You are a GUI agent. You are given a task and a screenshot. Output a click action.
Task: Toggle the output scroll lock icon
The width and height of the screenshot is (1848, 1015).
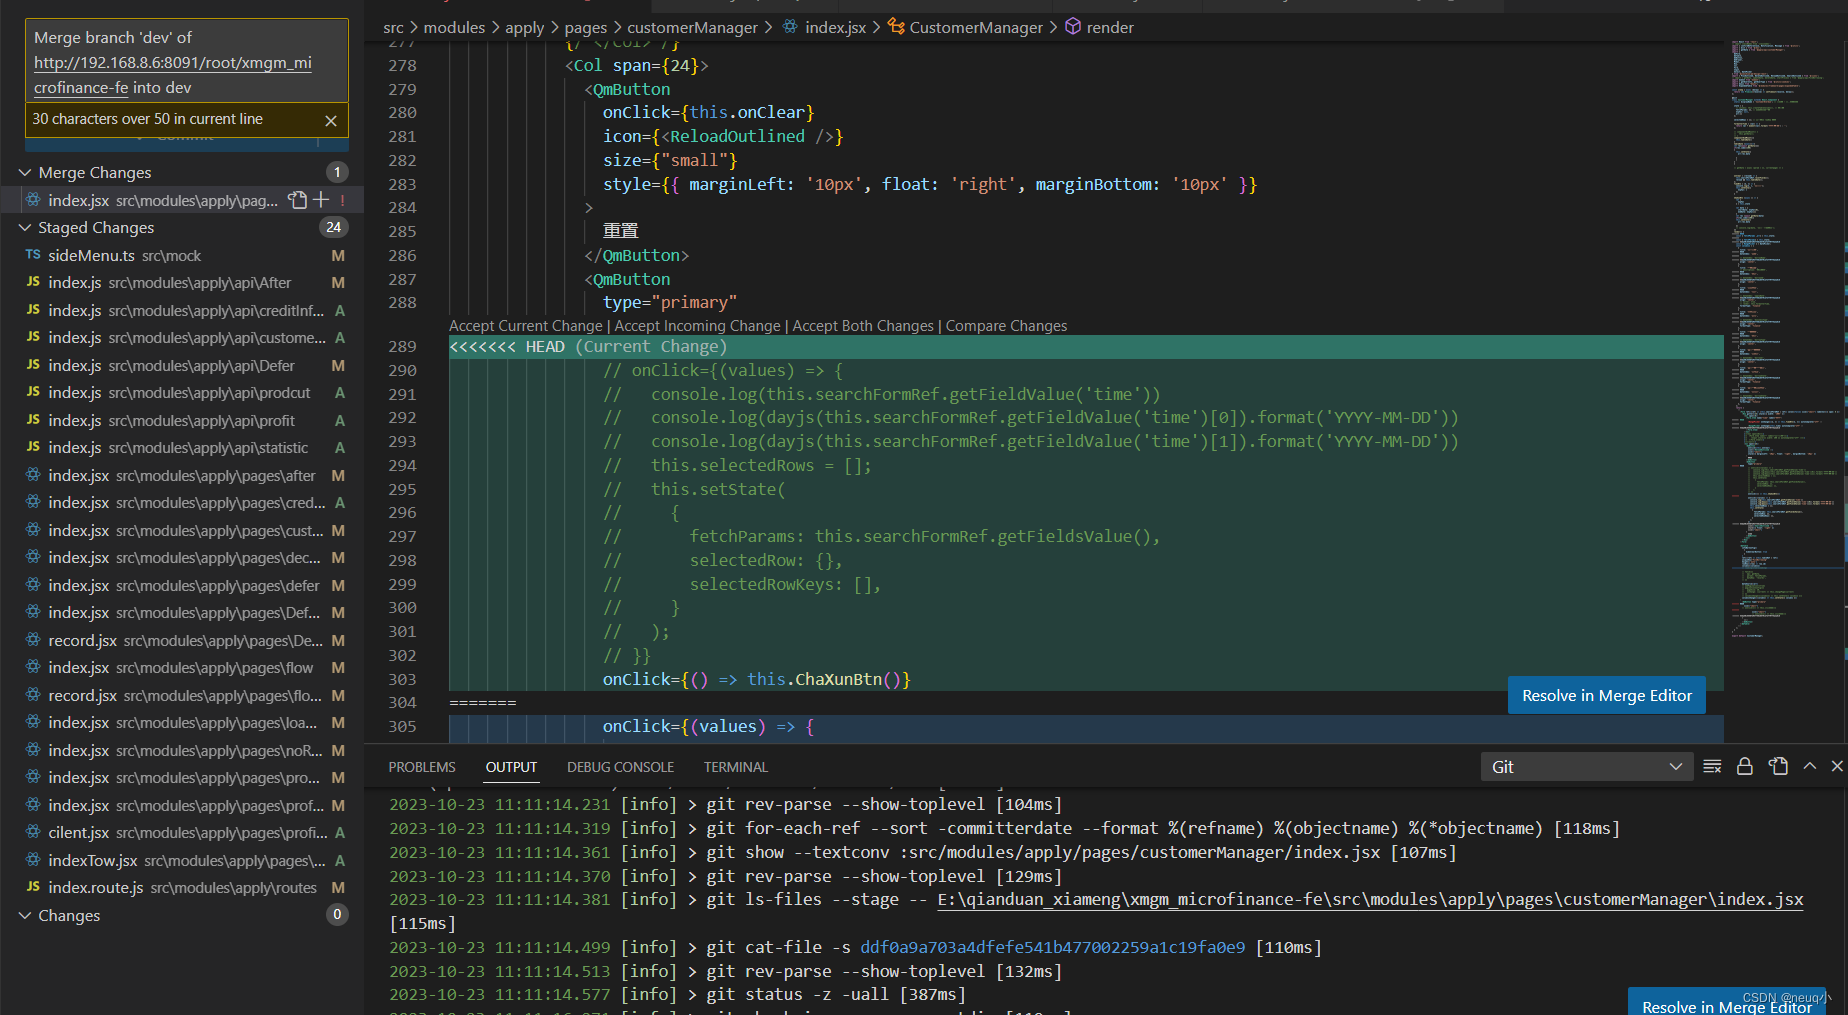tap(1745, 766)
